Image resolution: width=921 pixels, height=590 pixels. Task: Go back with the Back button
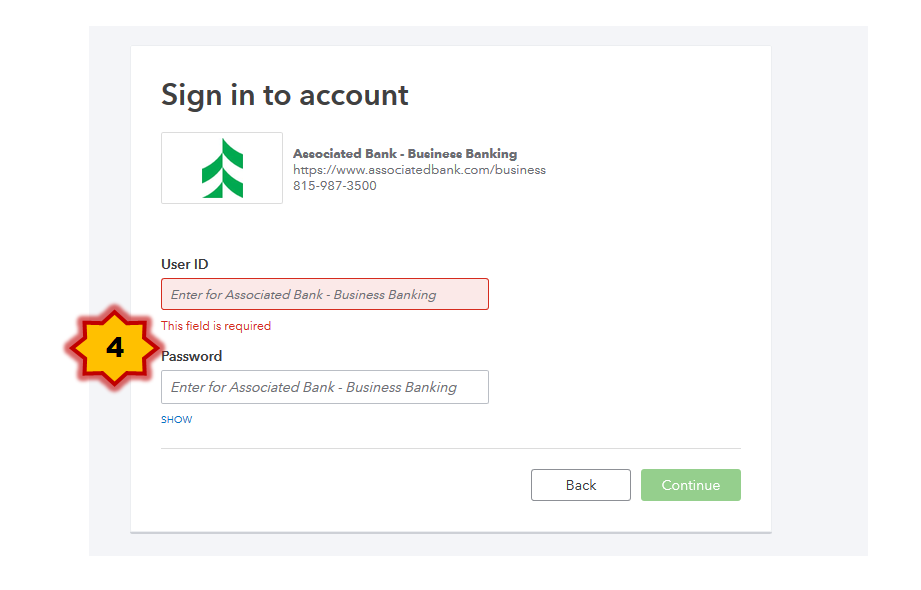point(581,485)
